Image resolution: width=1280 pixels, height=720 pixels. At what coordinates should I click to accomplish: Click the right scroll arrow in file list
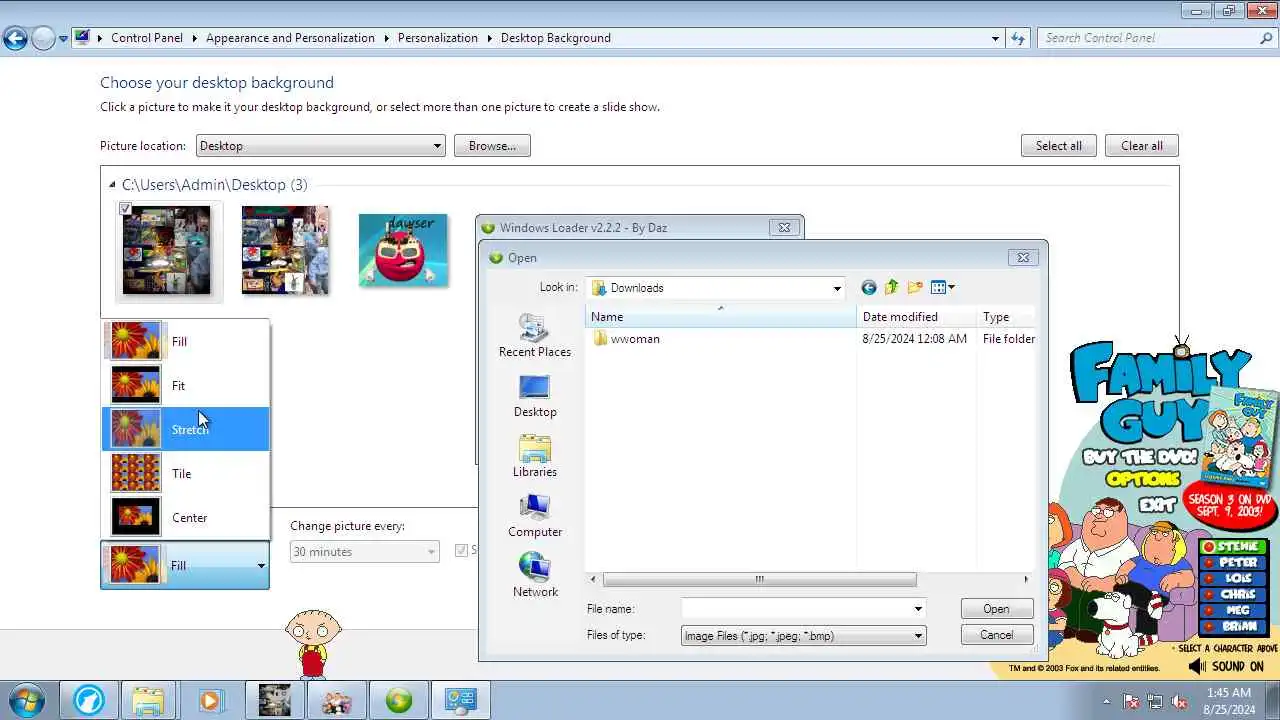(x=1026, y=579)
